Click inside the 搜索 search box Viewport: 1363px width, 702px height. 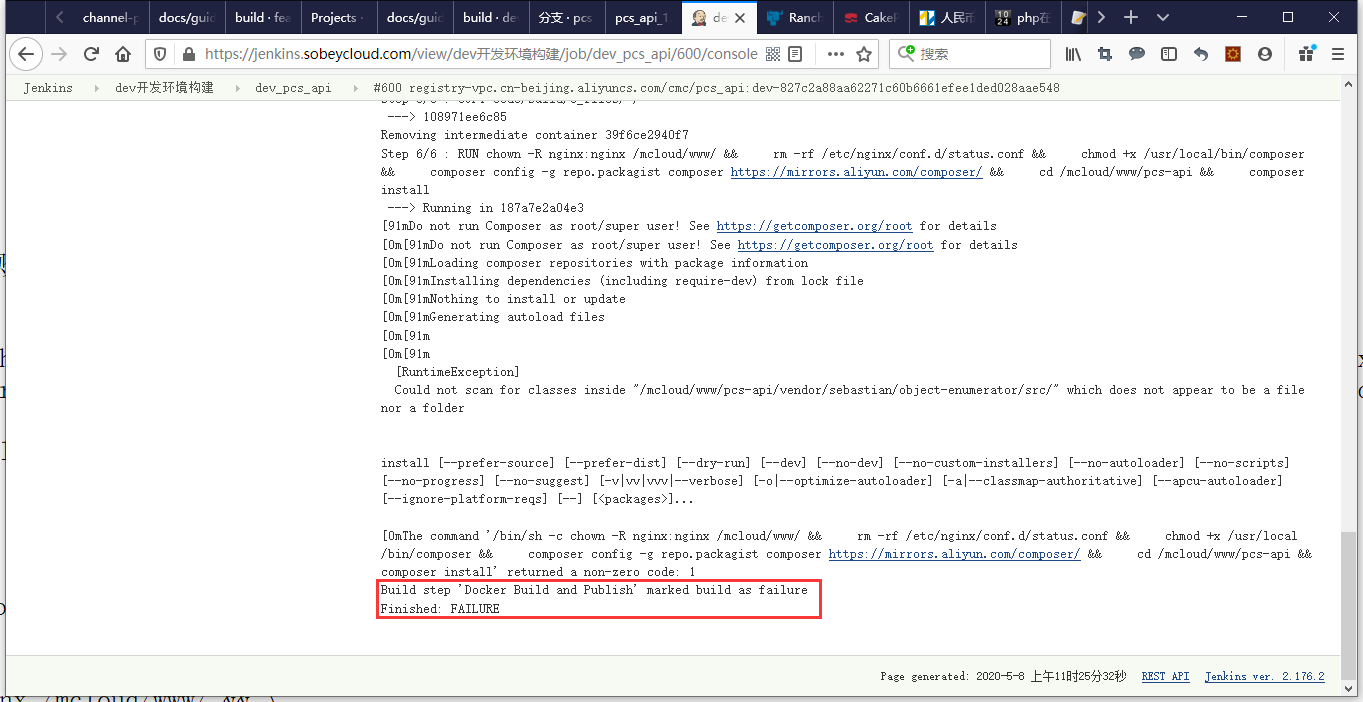tap(980, 54)
